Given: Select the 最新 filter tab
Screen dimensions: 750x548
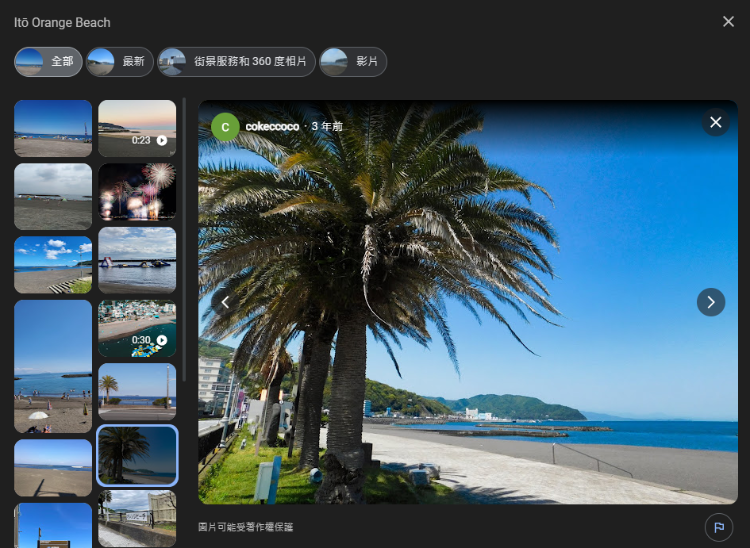Looking at the screenshot, I should tap(120, 62).
